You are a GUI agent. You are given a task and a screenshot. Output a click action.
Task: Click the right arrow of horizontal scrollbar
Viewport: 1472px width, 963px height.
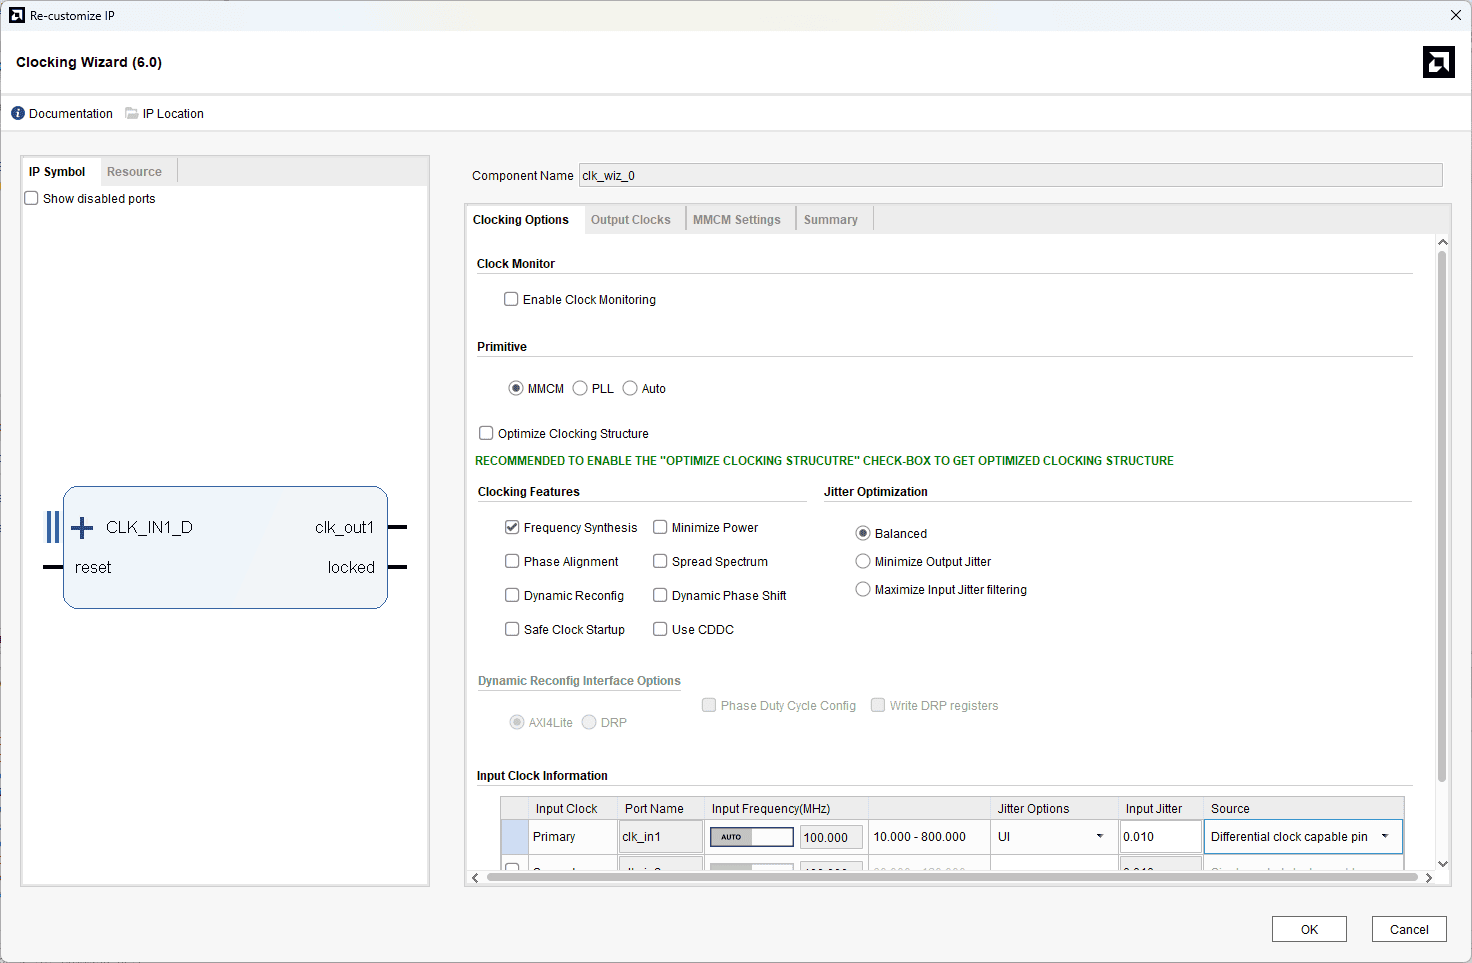click(x=1429, y=878)
